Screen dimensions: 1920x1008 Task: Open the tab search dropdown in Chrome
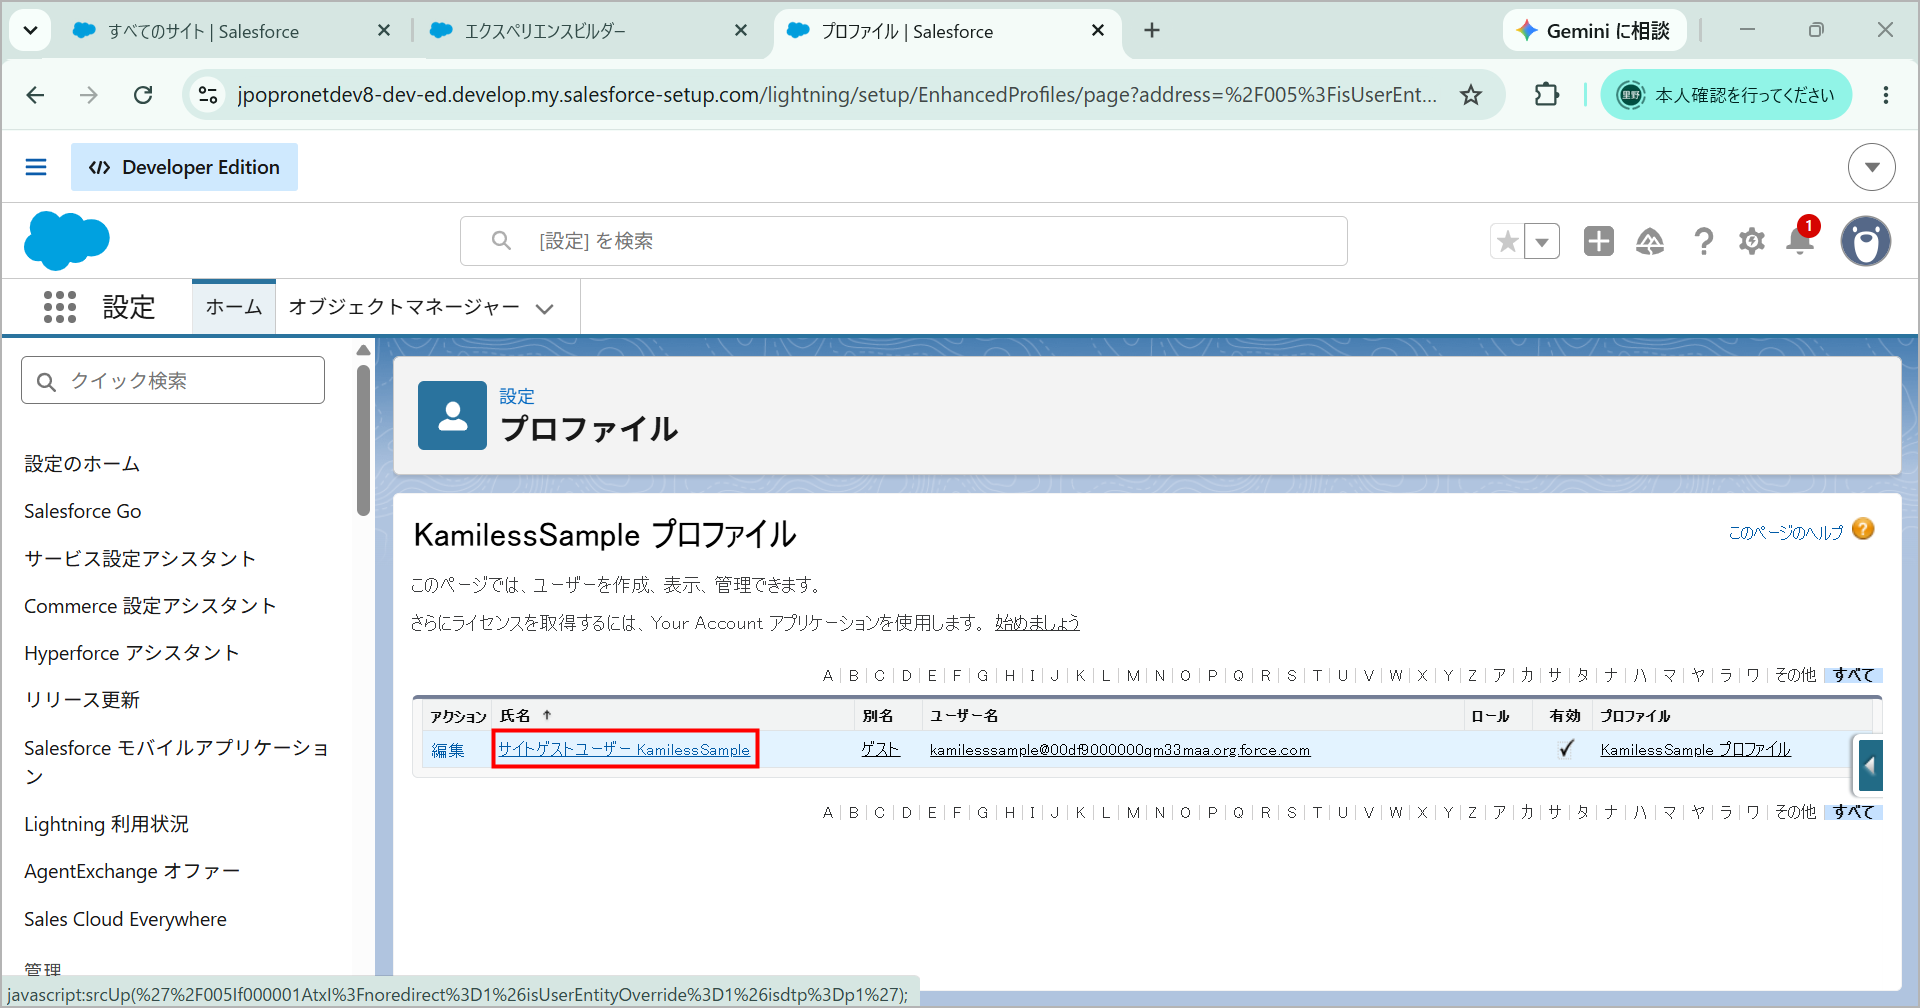click(x=30, y=30)
